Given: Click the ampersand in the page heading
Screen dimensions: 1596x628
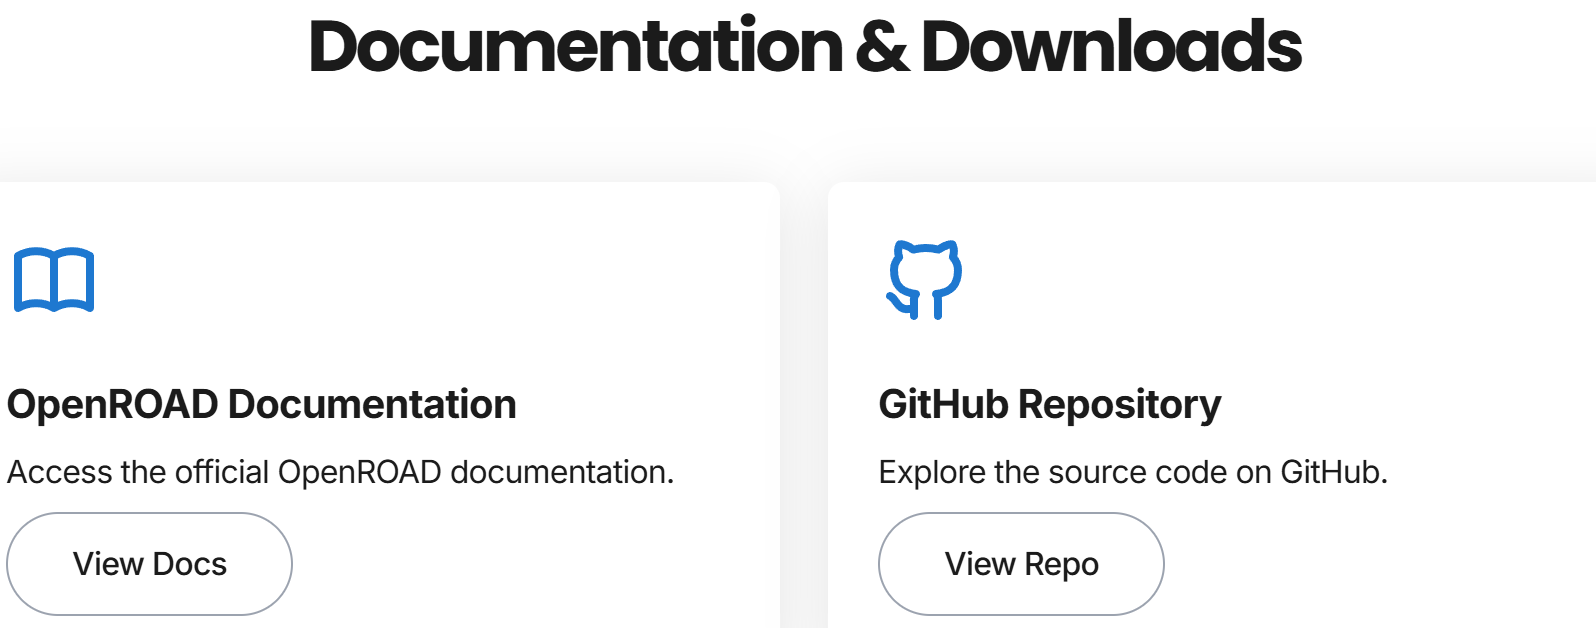Looking at the screenshot, I should [x=882, y=47].
